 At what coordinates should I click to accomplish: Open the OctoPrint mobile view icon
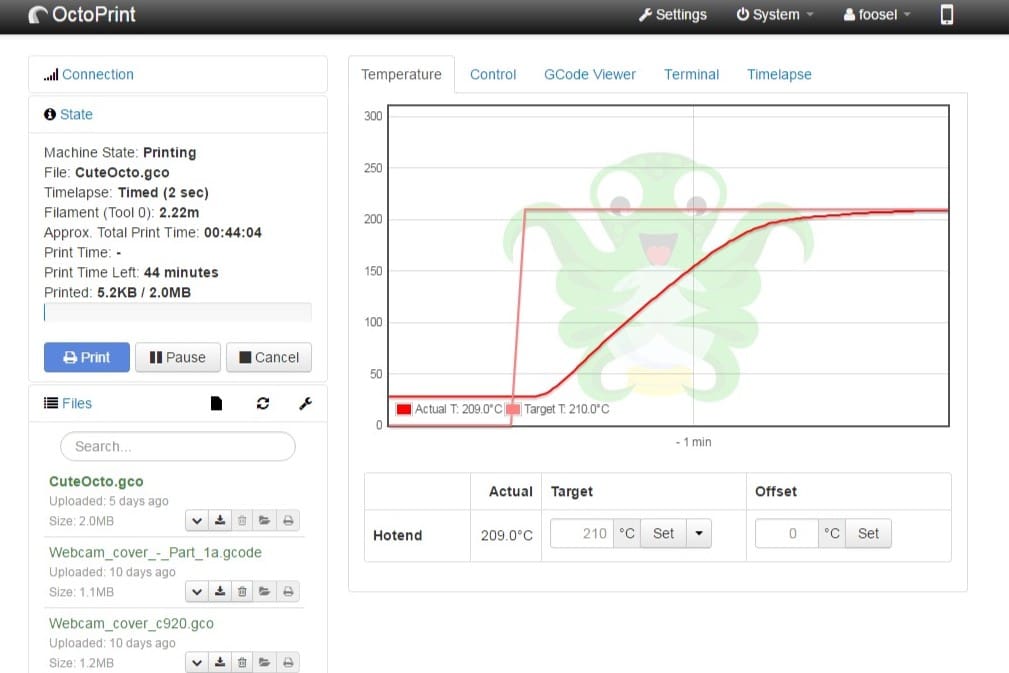946,14
